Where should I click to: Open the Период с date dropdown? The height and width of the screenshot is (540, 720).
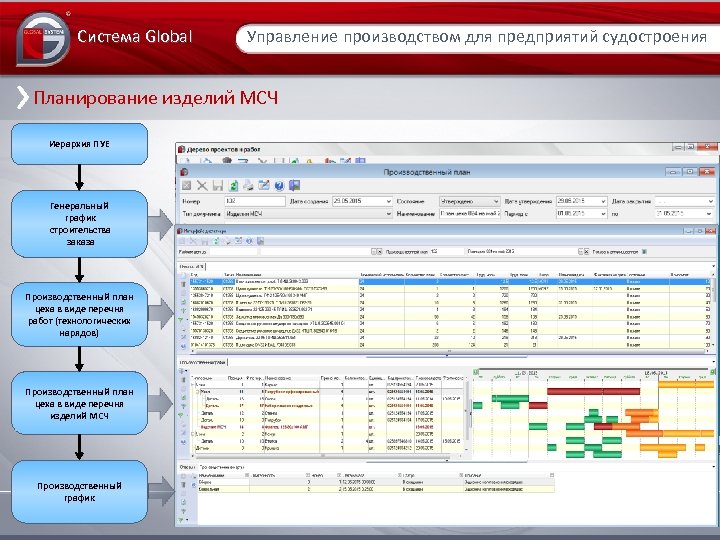coord(603,214)
